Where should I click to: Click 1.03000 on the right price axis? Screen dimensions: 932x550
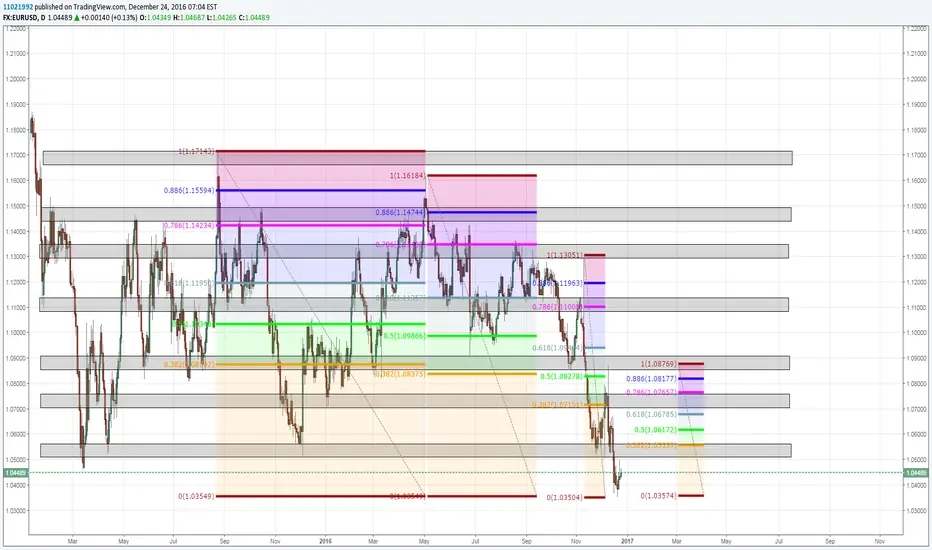pyautogui.click(x=916, y=511)
